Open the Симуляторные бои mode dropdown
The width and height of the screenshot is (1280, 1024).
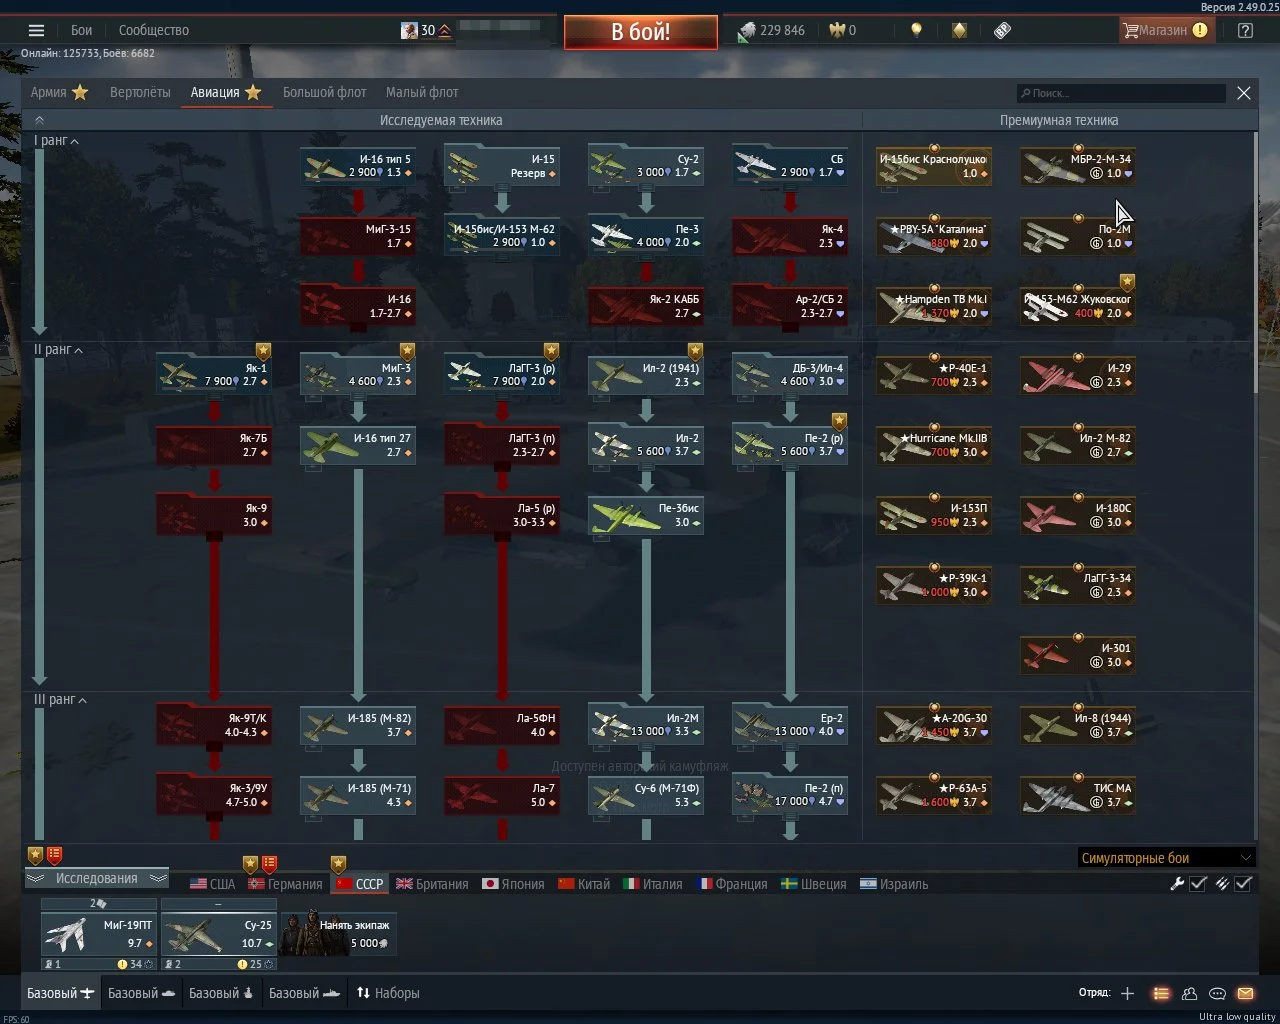pos(1166,858)
